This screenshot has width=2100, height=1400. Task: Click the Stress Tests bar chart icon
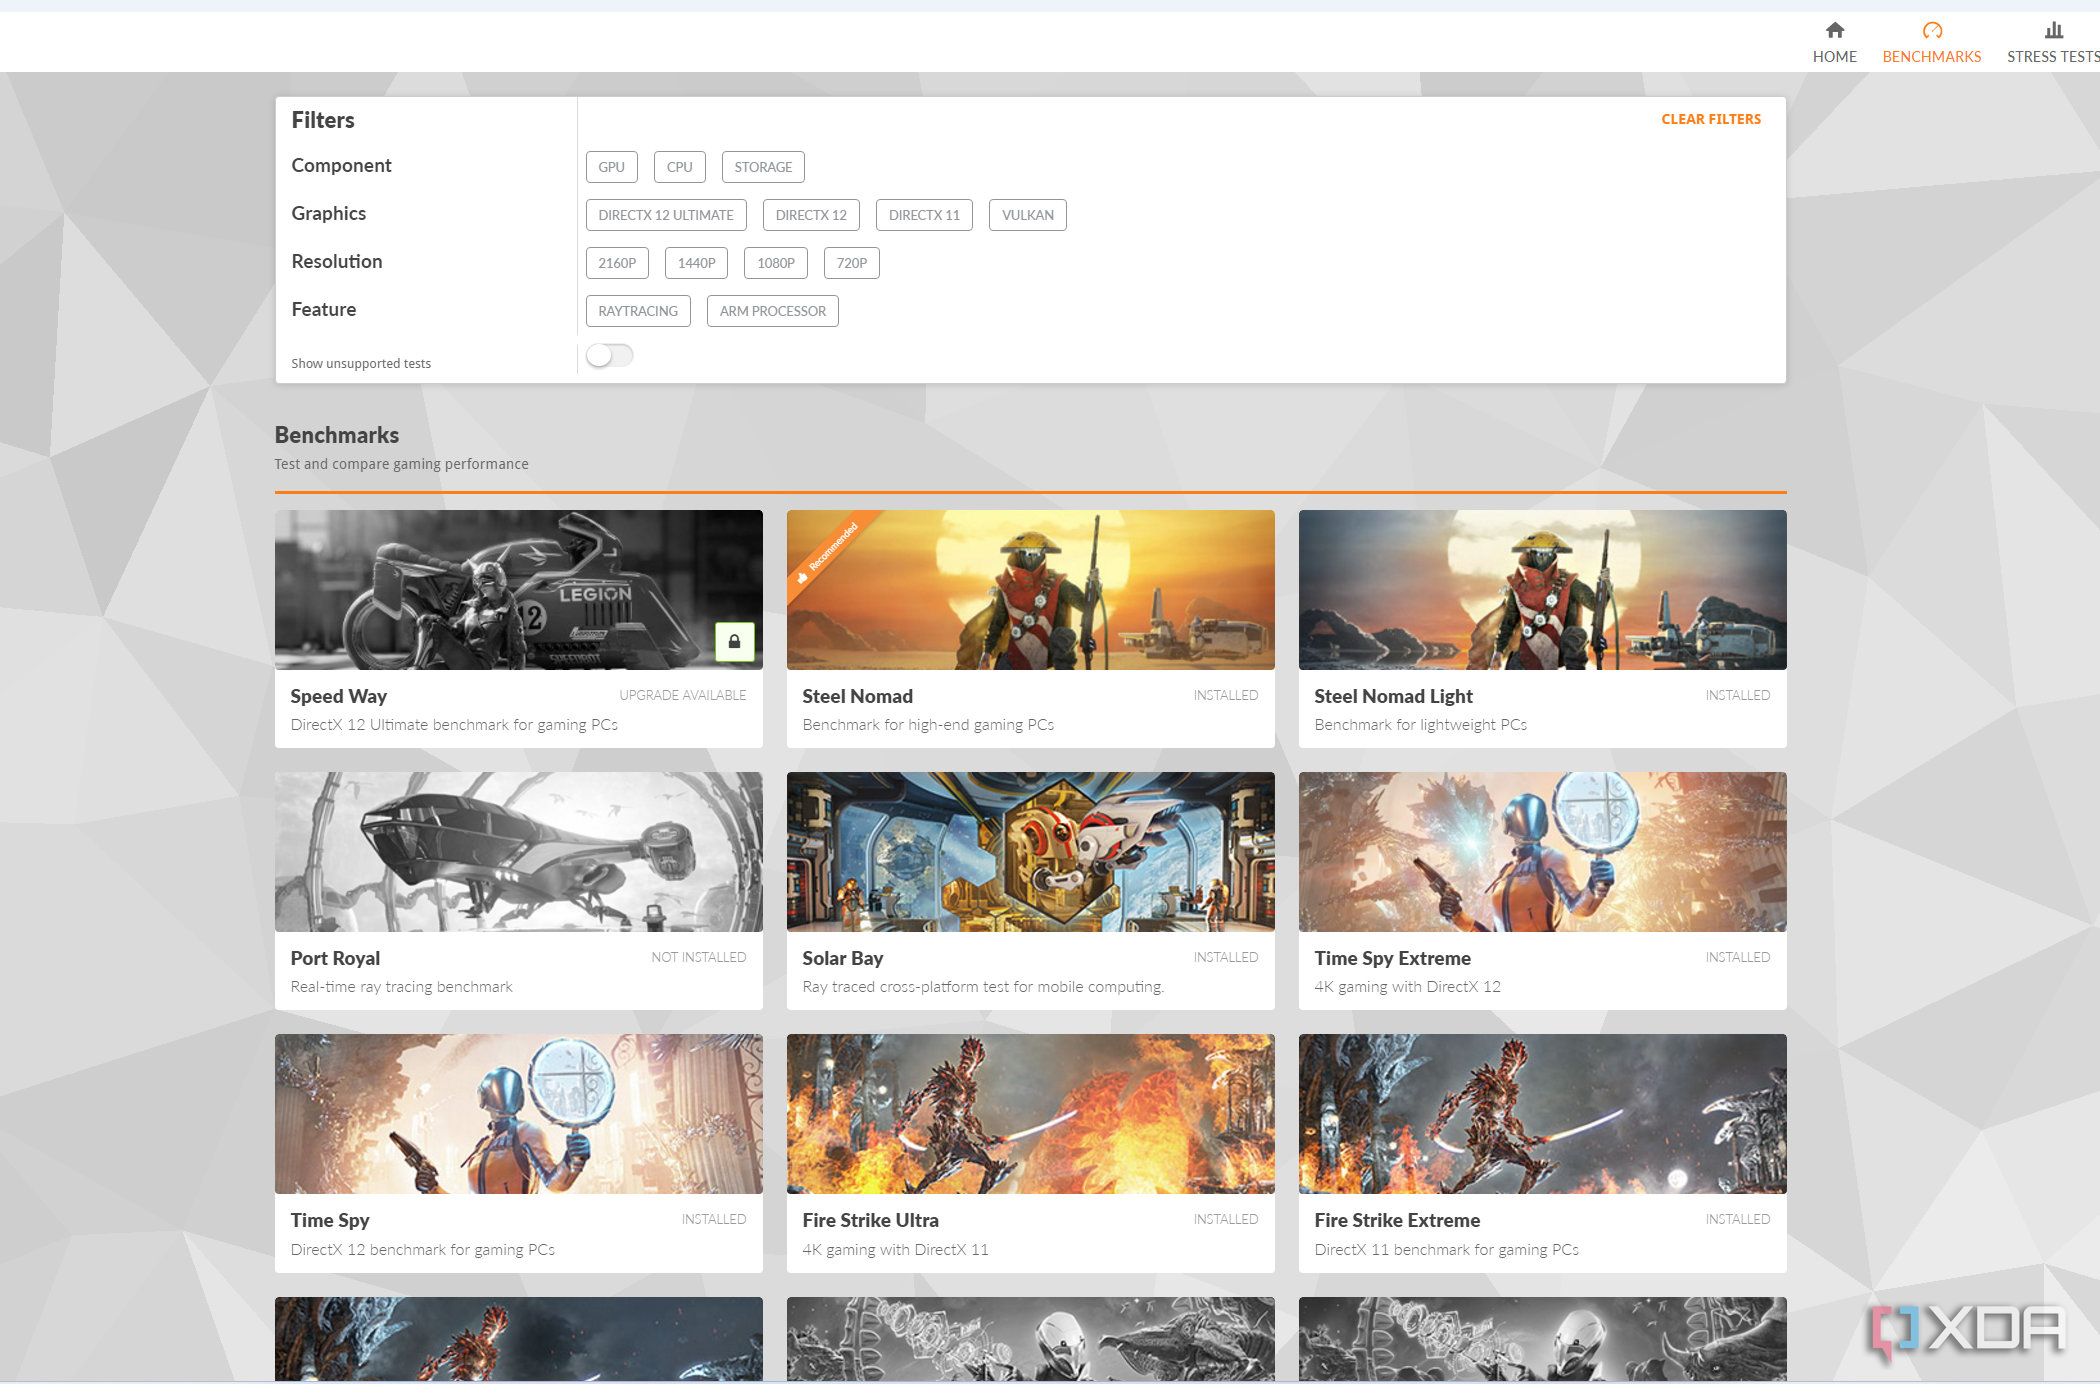pos(2053,30)
